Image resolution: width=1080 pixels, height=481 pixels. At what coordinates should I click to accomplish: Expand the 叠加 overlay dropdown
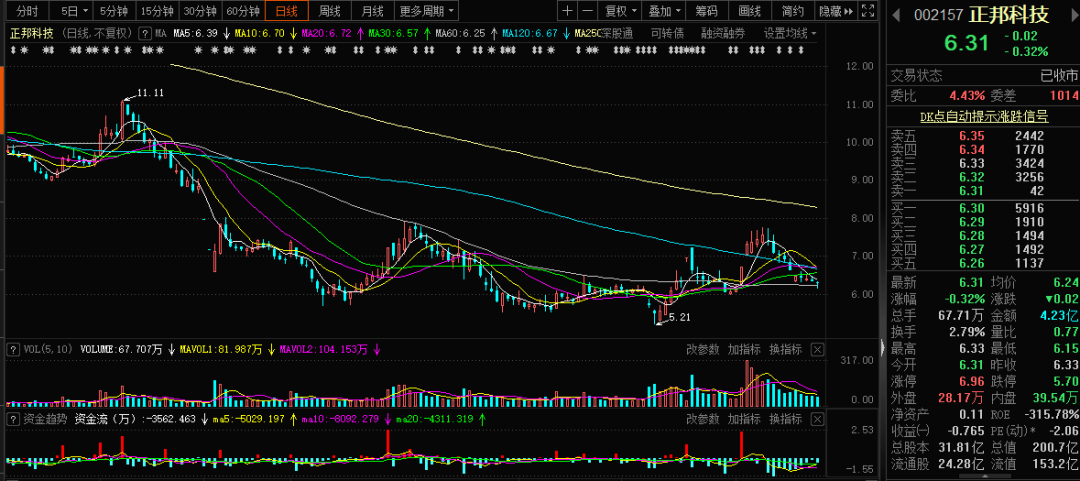pyautogui.click(x=663, y=11)
